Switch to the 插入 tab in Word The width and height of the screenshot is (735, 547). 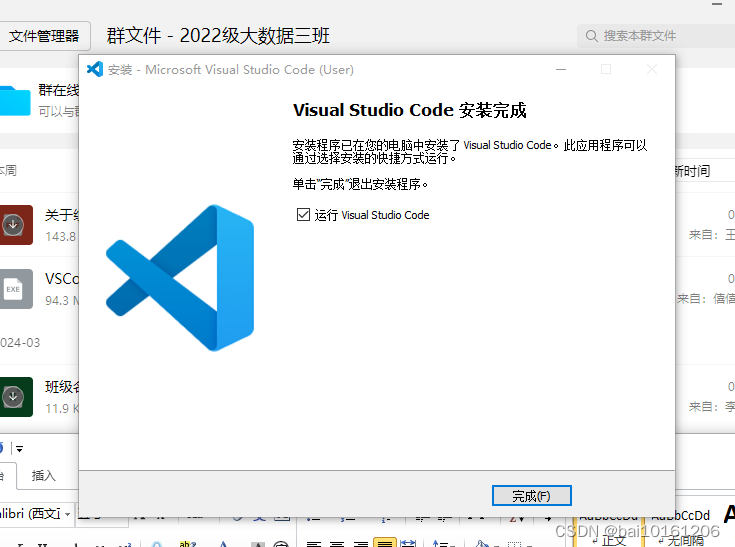click(x=44, y=476)
